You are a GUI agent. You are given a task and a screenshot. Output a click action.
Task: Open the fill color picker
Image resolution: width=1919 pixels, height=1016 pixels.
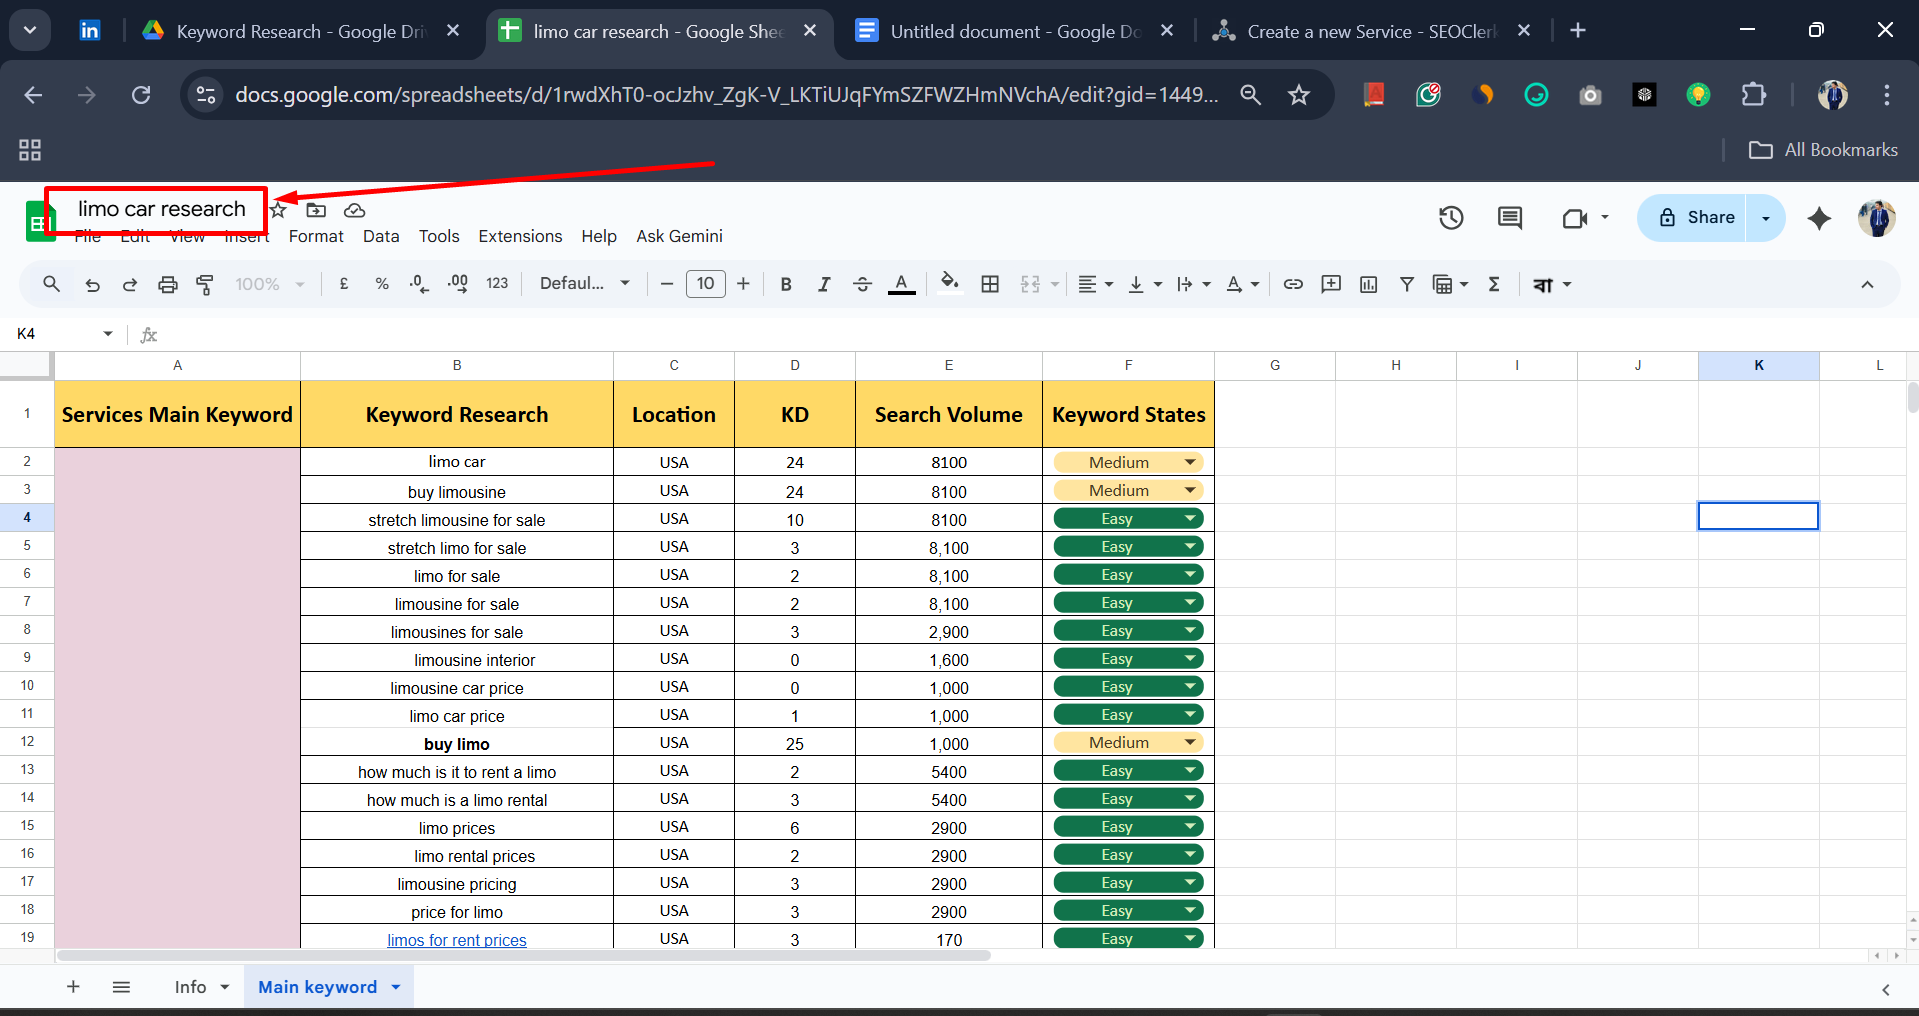(949, 284)
